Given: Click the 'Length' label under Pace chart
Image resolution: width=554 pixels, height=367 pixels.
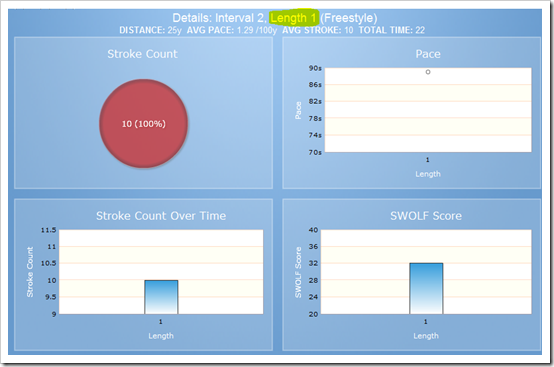Looking at the screenshot, I should [x=428, y=174].
